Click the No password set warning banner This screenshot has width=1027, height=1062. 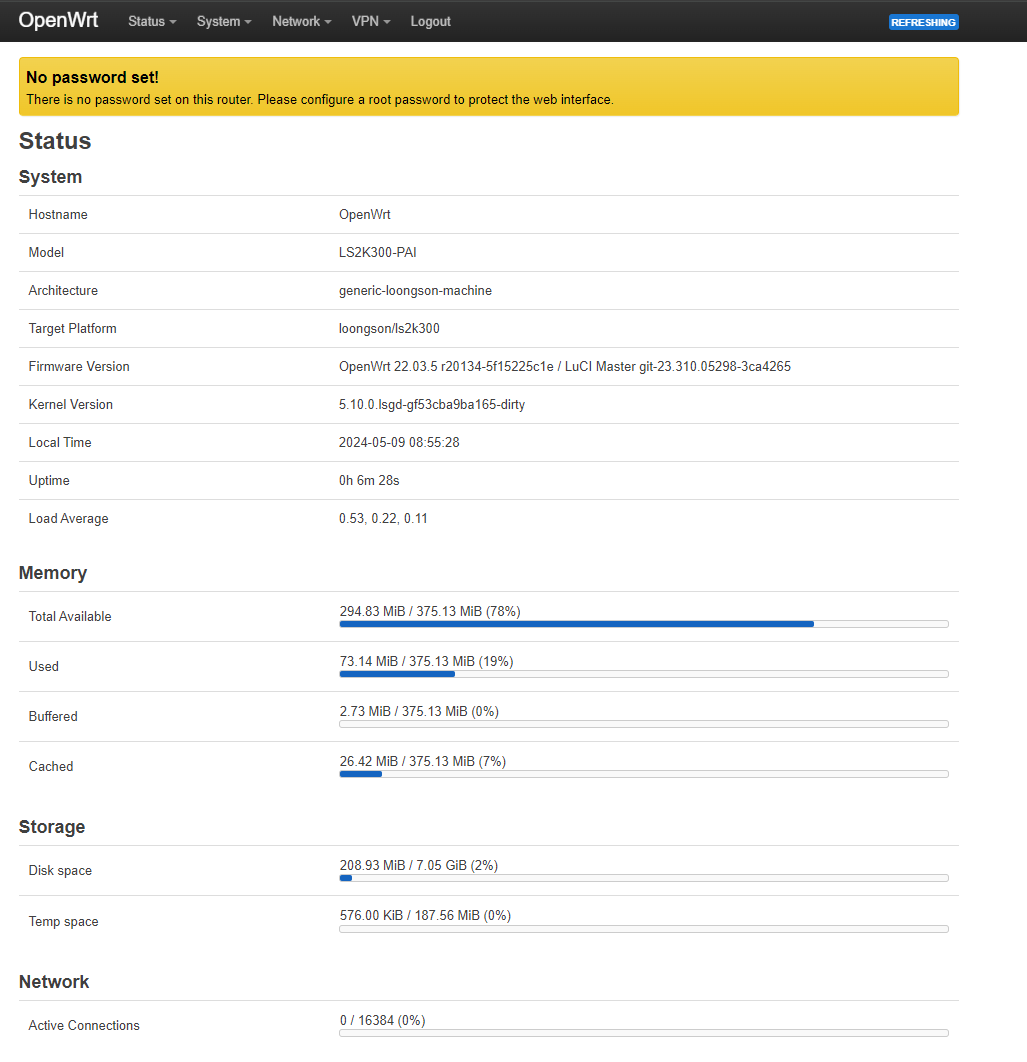click(488, 87)
